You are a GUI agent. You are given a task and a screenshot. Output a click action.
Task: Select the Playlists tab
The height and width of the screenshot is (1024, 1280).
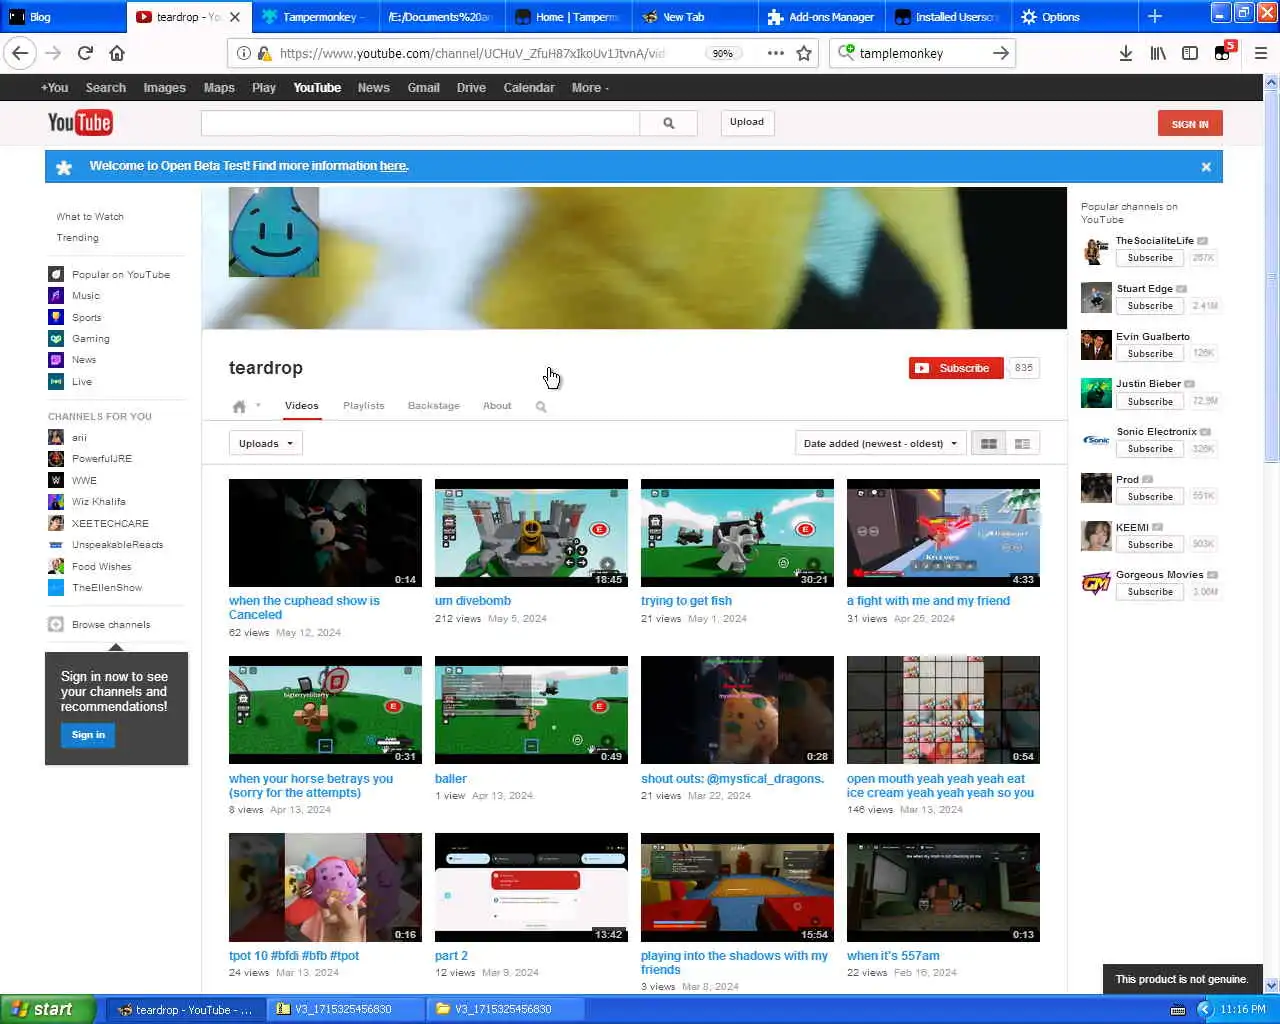pyautogui.click(x=364, y=406)
